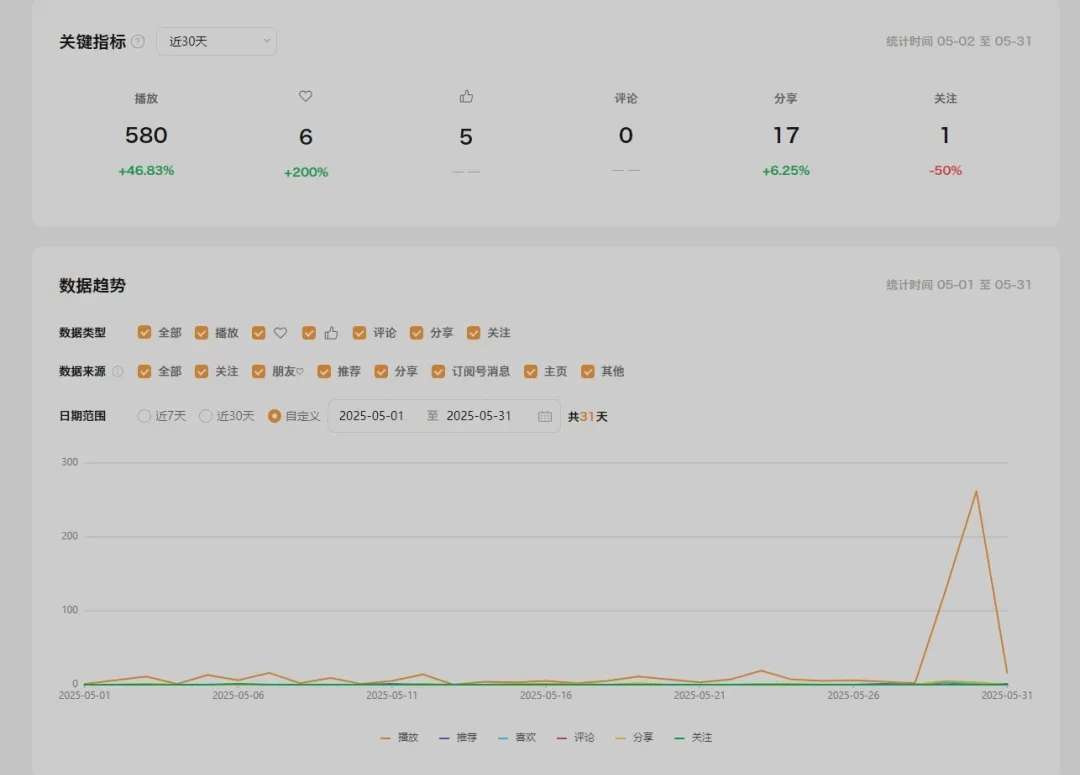Toggle 播放 series in chart legend
Image resolution: width=1080 pixels, height=775 pixels.
click(x=399, y=738)
